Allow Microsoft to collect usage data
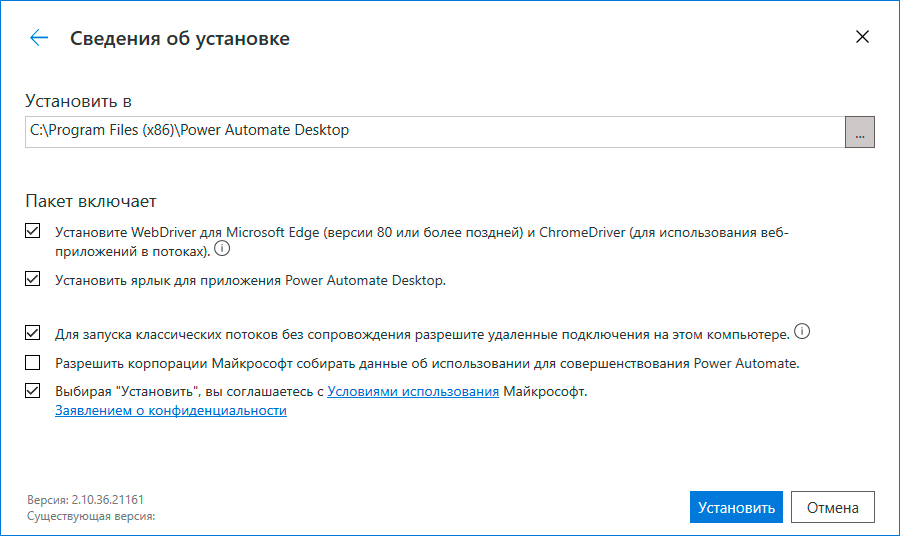Viewport: 900px width, 536px height. (x=33, y=362)
